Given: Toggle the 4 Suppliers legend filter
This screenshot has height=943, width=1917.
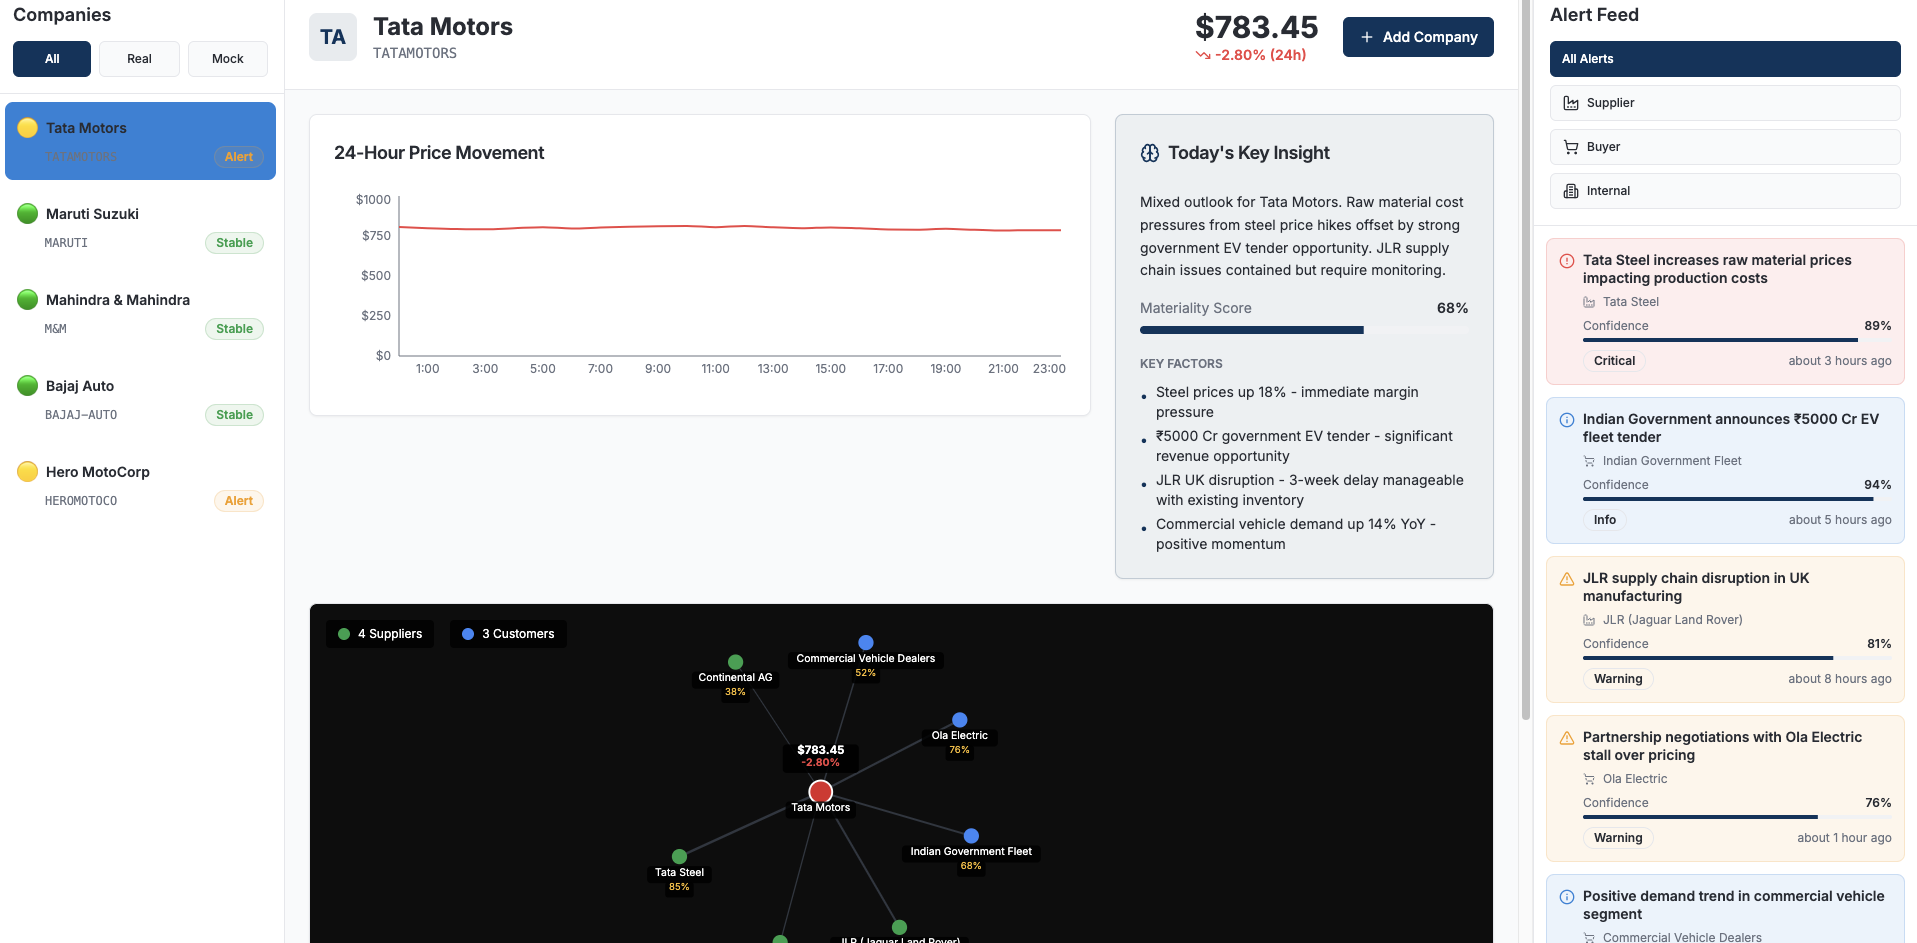Looking at the screenshot, I should 381,634.
